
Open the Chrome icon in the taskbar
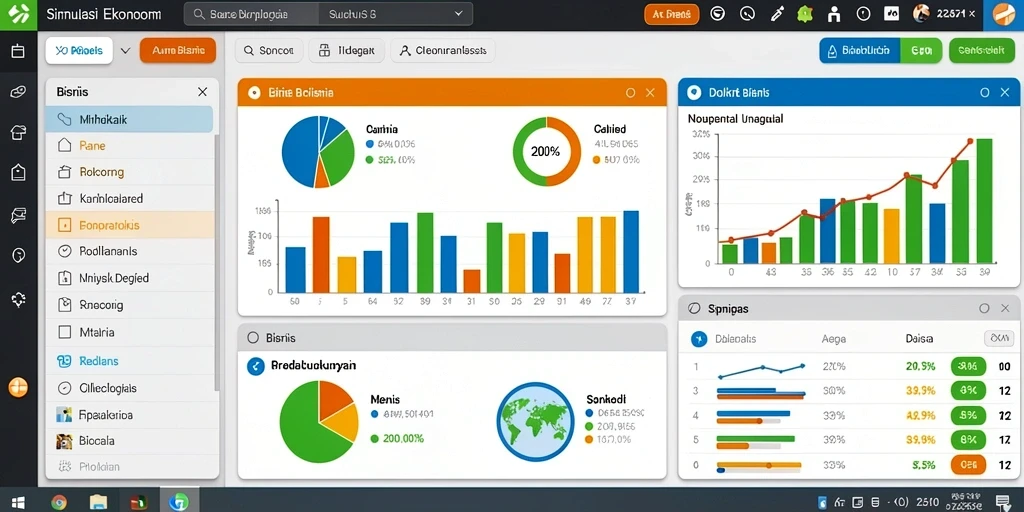click(x=59, y=502)
